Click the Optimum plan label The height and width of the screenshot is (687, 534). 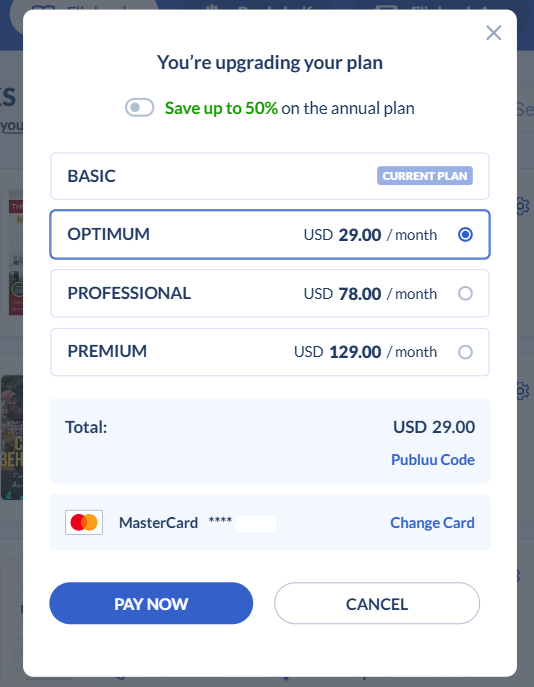(109, 234)
